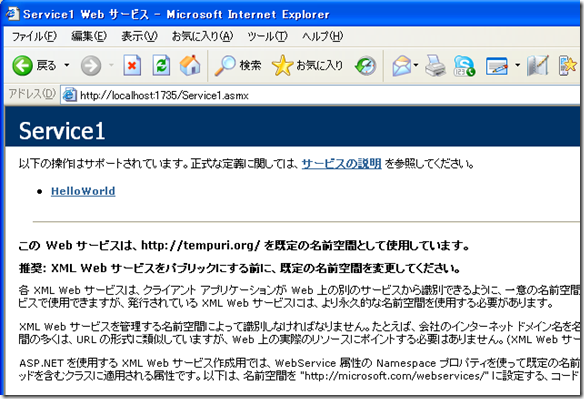Open the 編集(E) menu

click(x=89, y=37)
